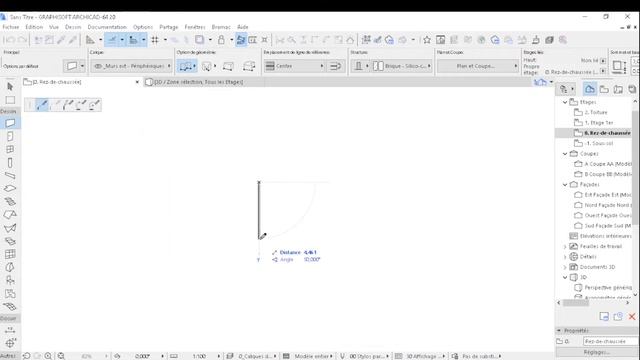Click the Rez-de-chaussée name field in properties
This screenshot has width=640, height=360.
611,341
